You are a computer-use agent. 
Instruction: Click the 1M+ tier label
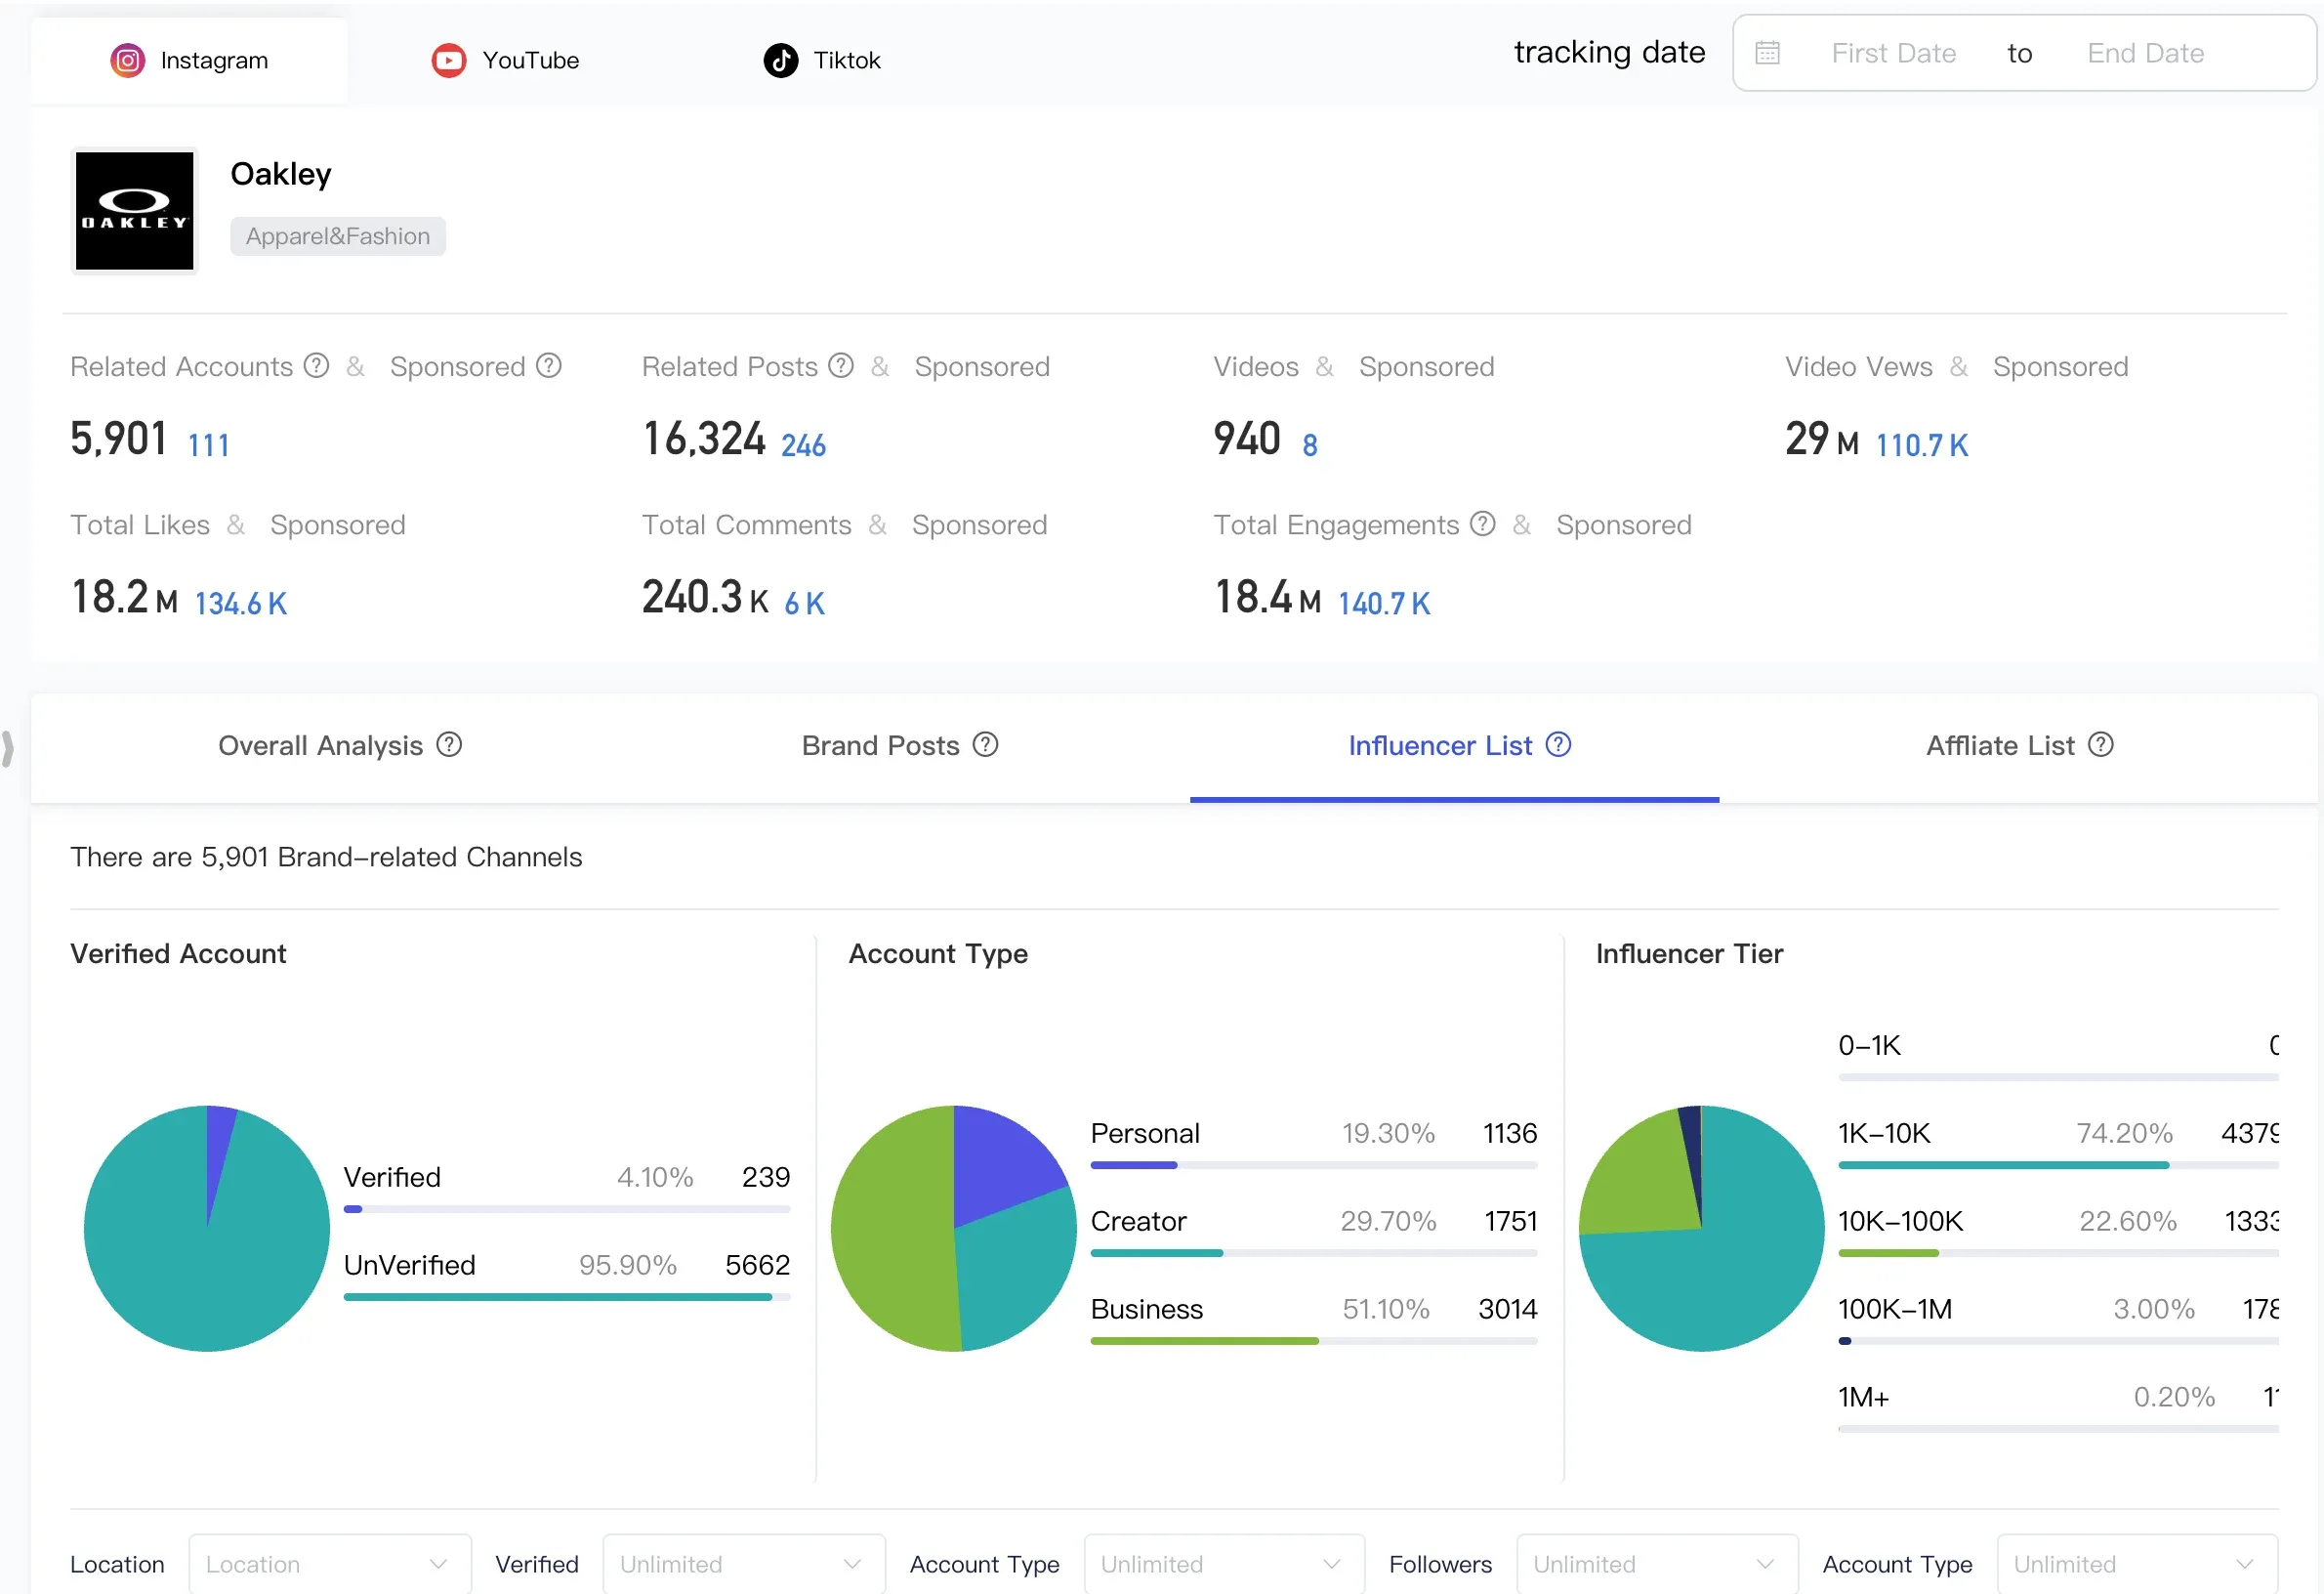(x=1864, y=1397)
